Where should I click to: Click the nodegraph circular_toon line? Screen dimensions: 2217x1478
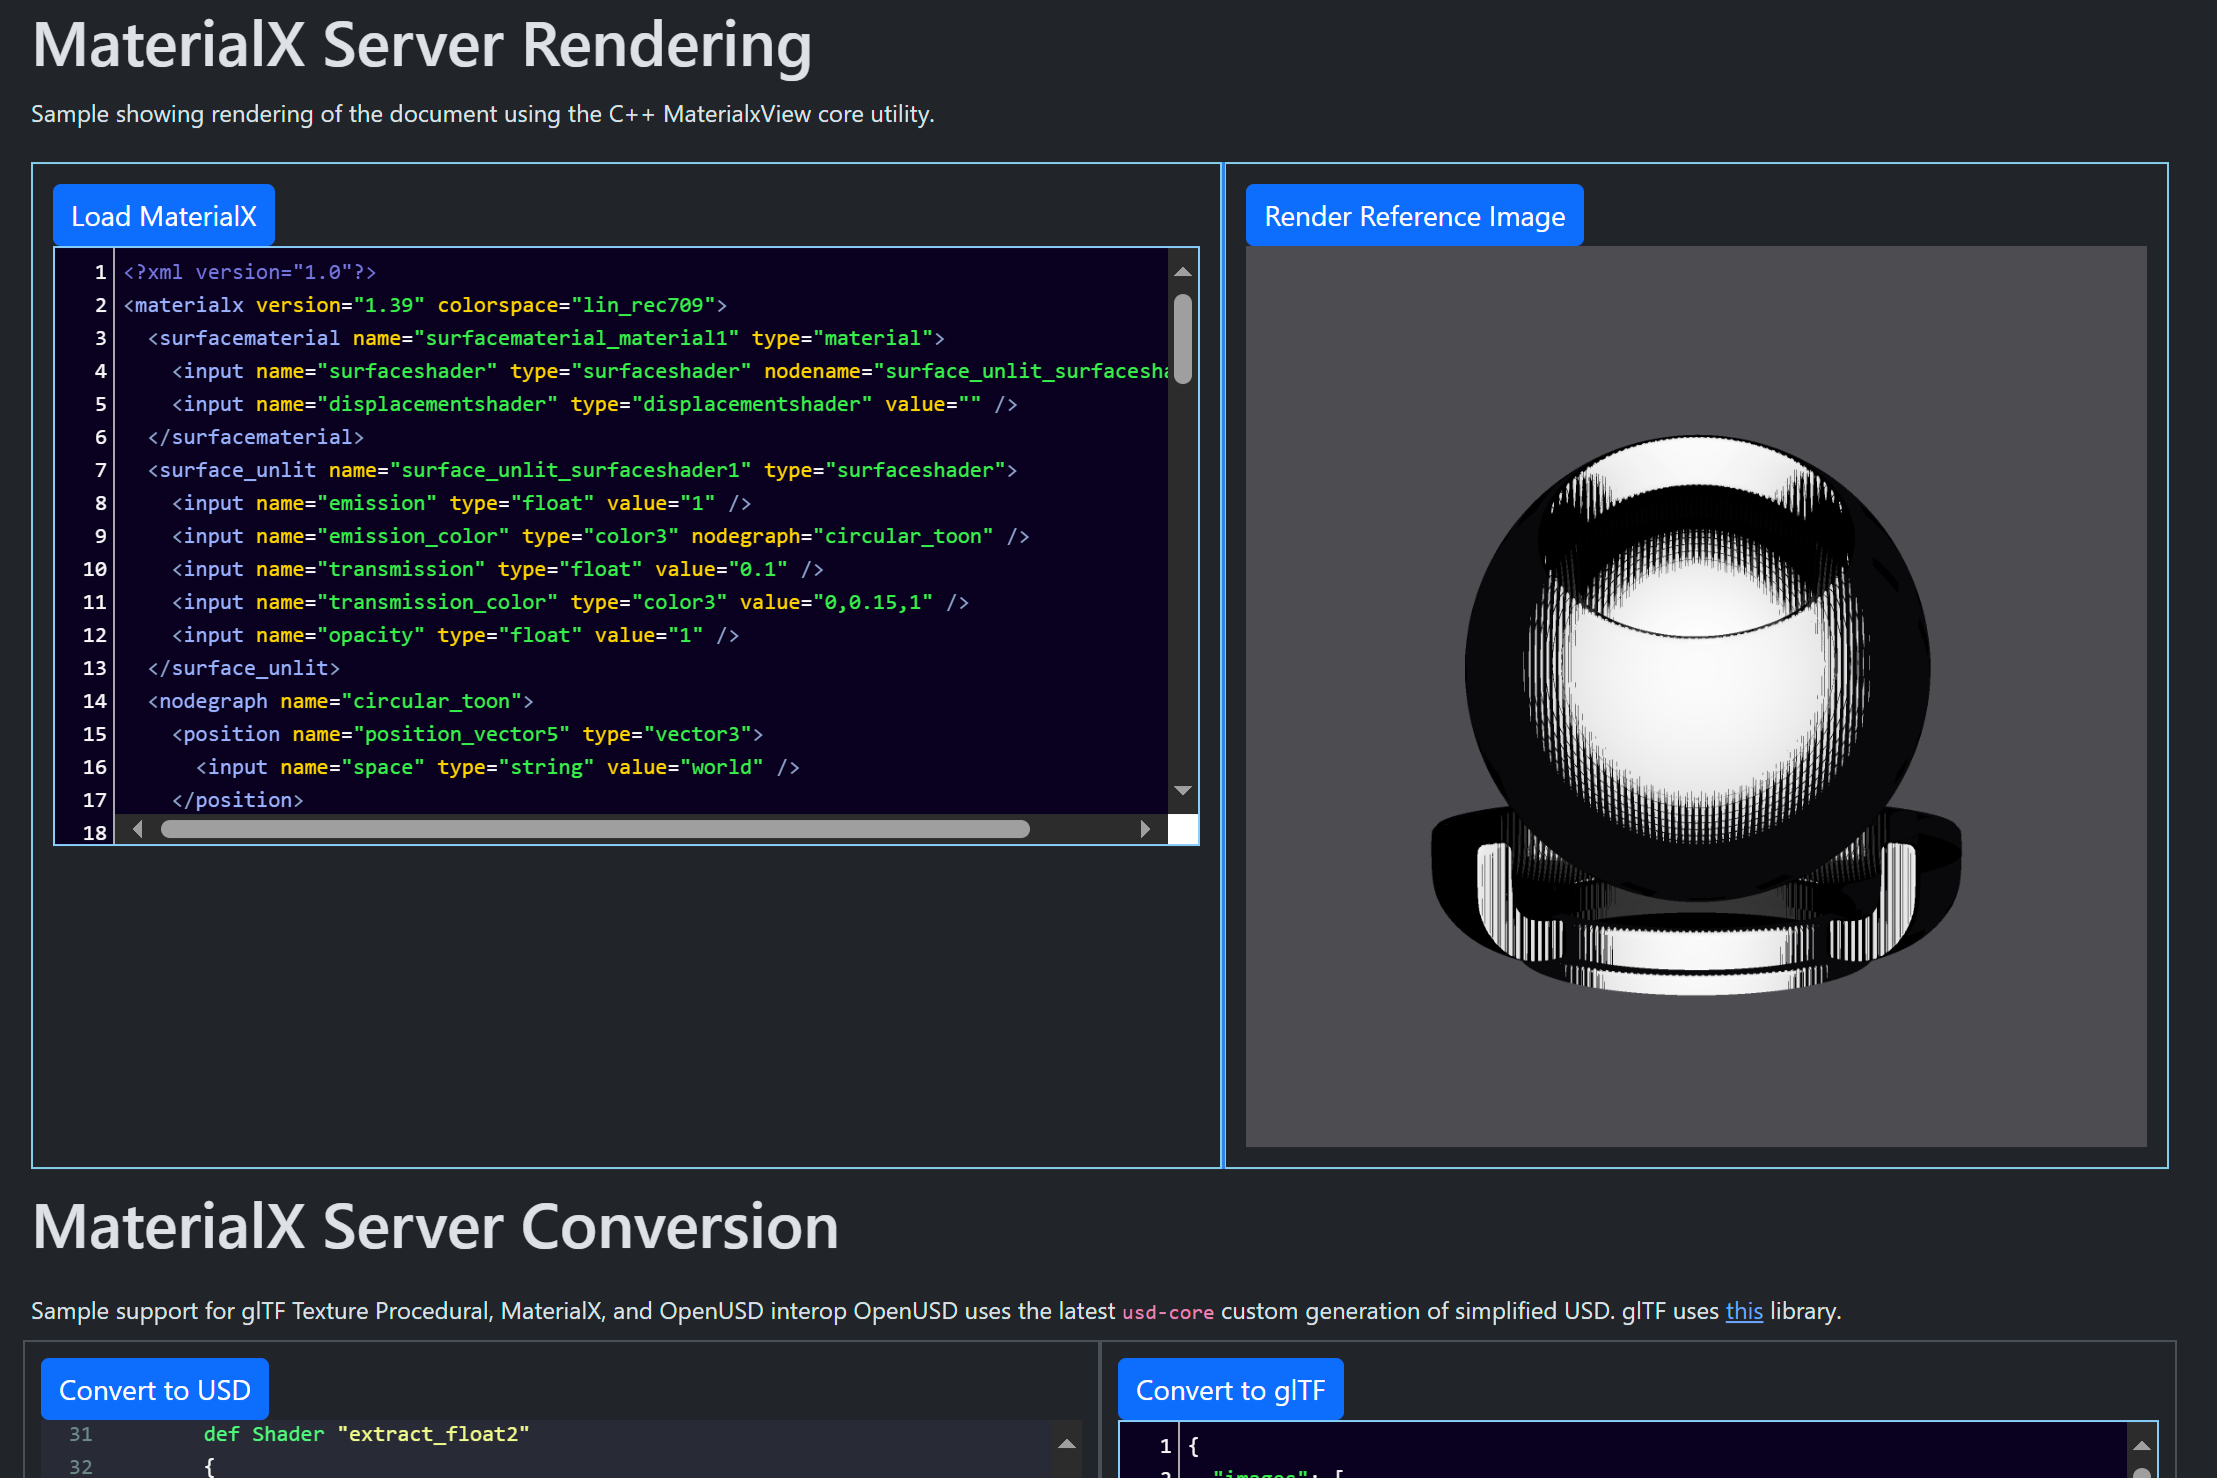341,701
